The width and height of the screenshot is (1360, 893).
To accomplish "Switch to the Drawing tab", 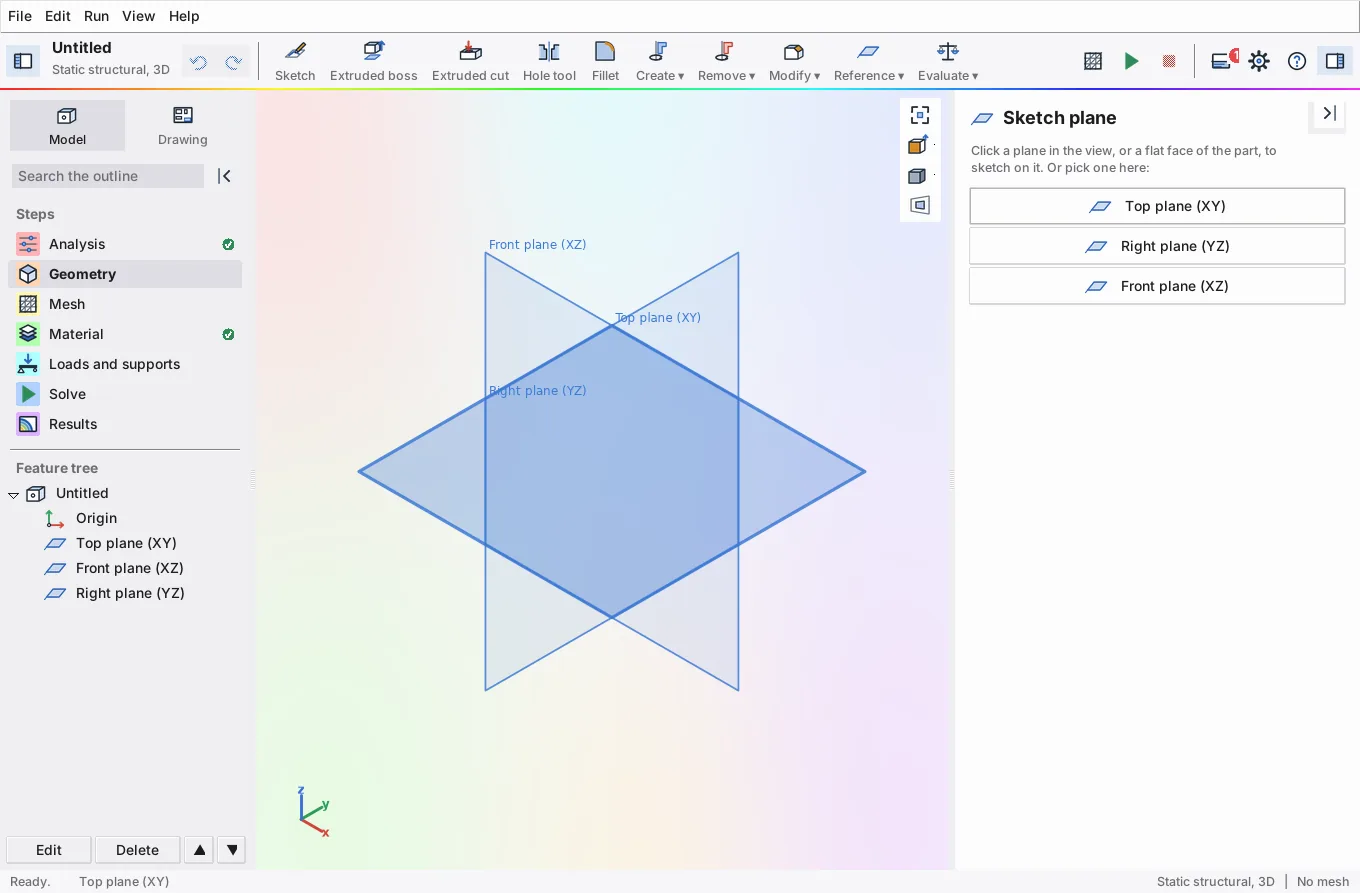I will point(182,126).
